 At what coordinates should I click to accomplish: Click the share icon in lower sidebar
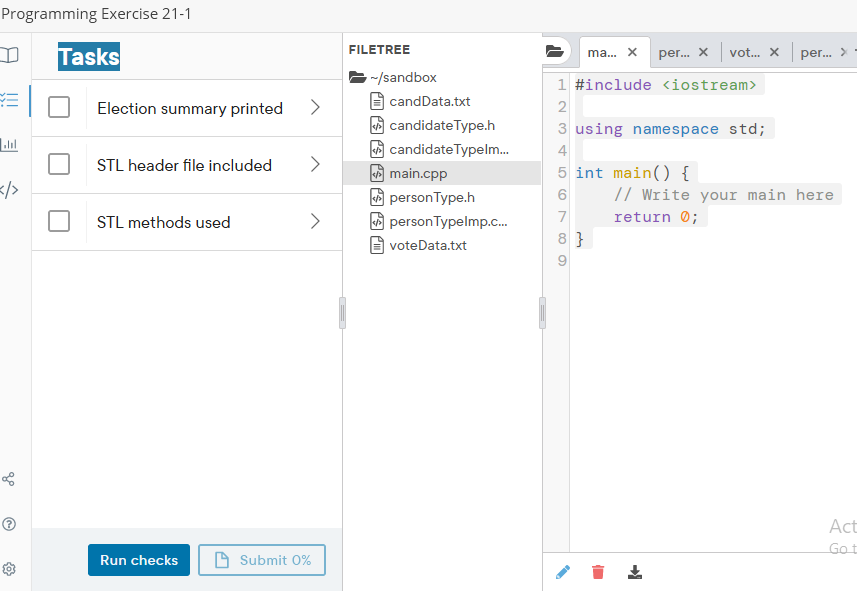(10, 479)
